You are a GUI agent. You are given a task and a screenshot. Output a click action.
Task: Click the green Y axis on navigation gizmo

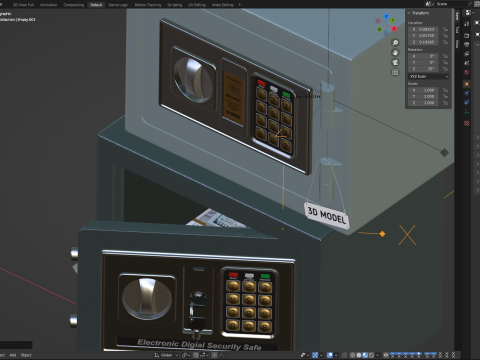click(393, 21)
